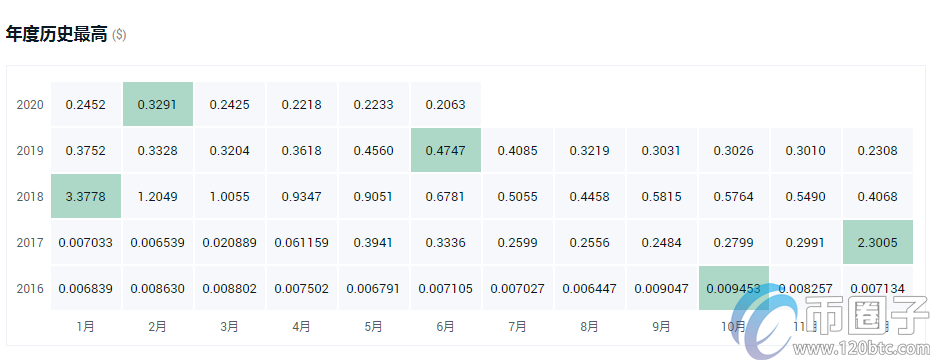
Task: Click the 2018 year row label
Action: pyautogui.click(x=30, y=197)
